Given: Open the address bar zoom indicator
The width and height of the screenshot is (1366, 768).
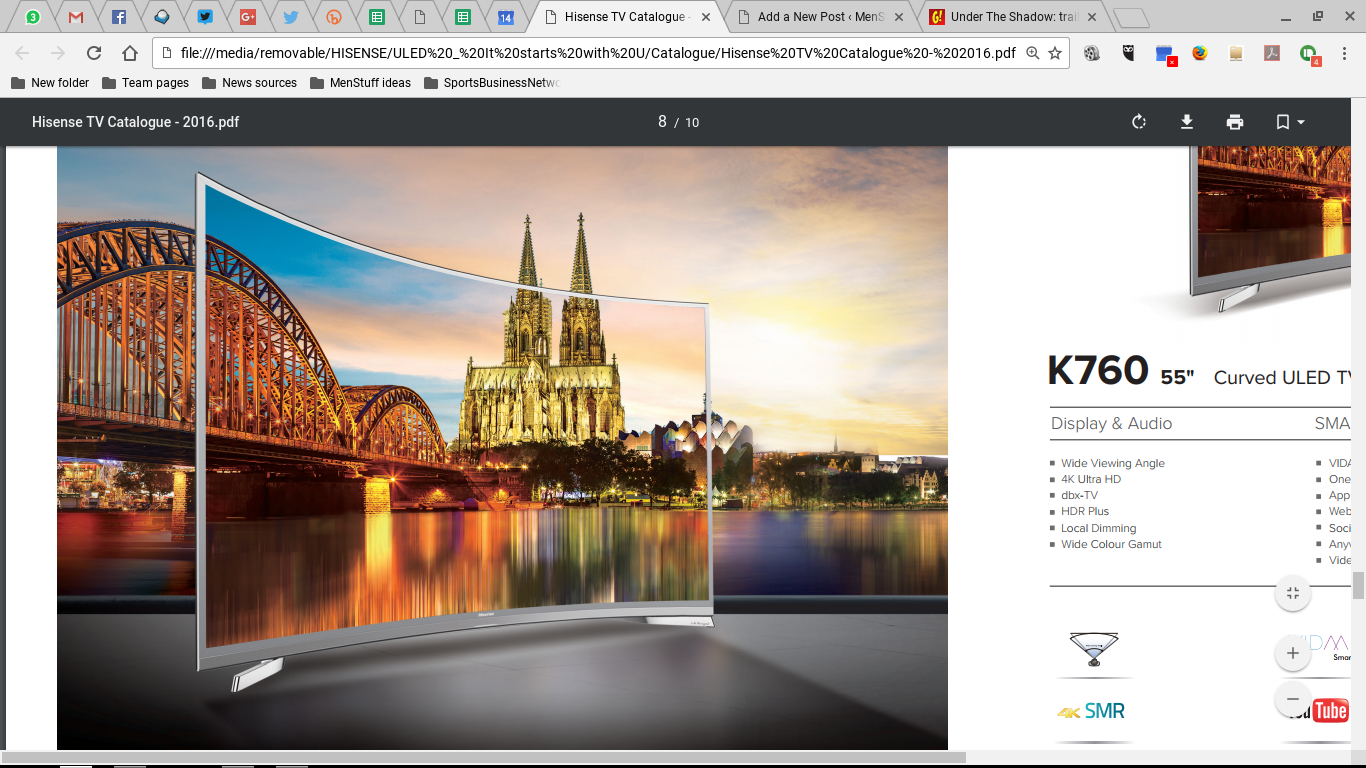Looking at the screenshot, I should click(x=1033, y=53).
